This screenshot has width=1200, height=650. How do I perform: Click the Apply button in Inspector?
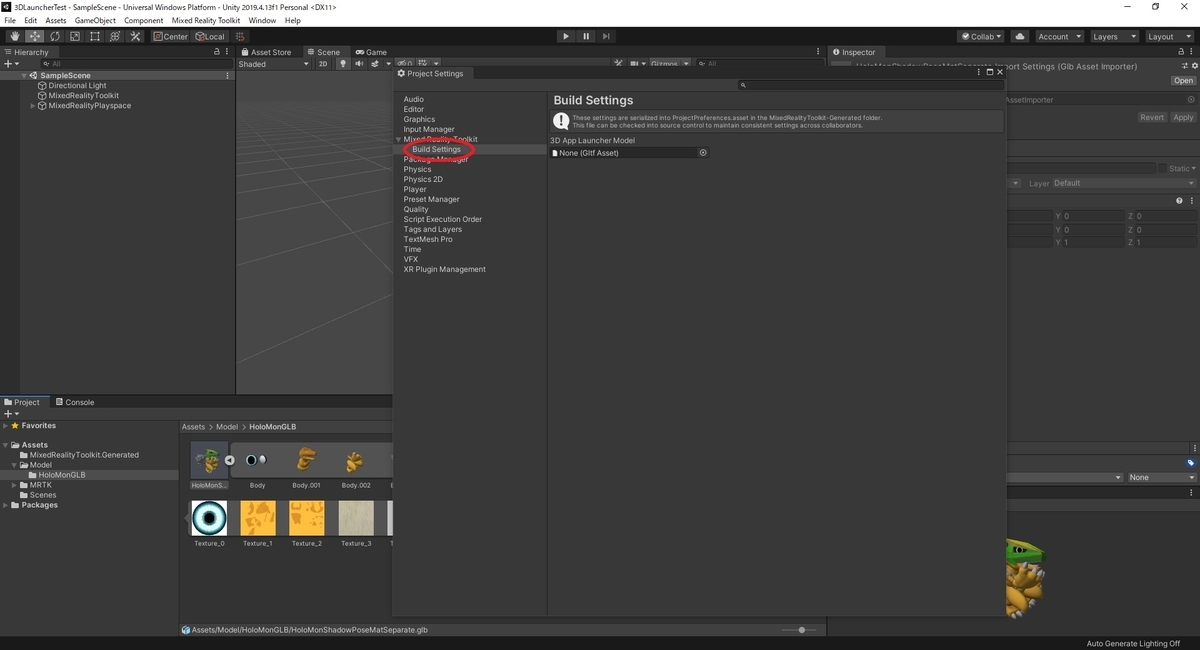[1183, 117]
